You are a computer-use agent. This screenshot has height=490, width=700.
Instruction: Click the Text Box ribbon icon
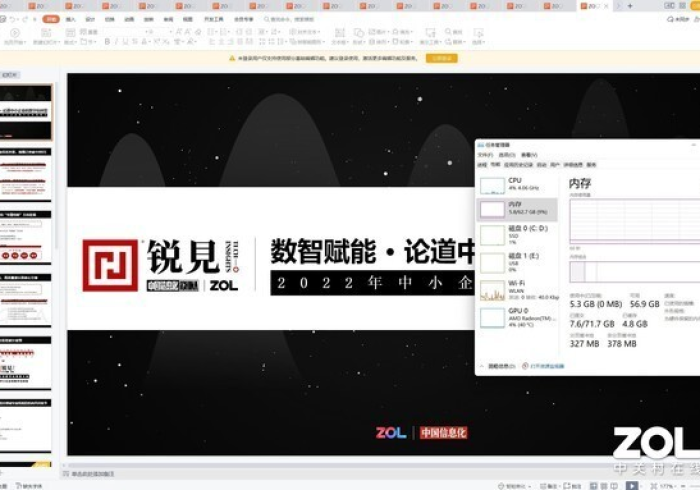coord(340,33)
